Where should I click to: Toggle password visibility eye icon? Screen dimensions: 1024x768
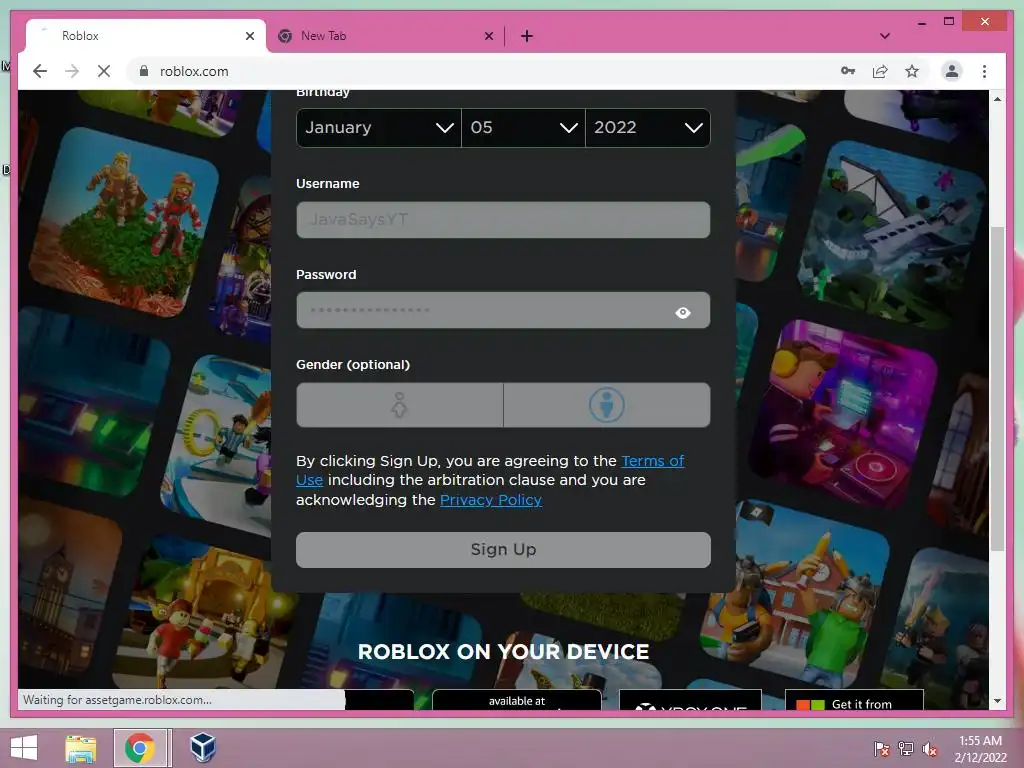682,313
